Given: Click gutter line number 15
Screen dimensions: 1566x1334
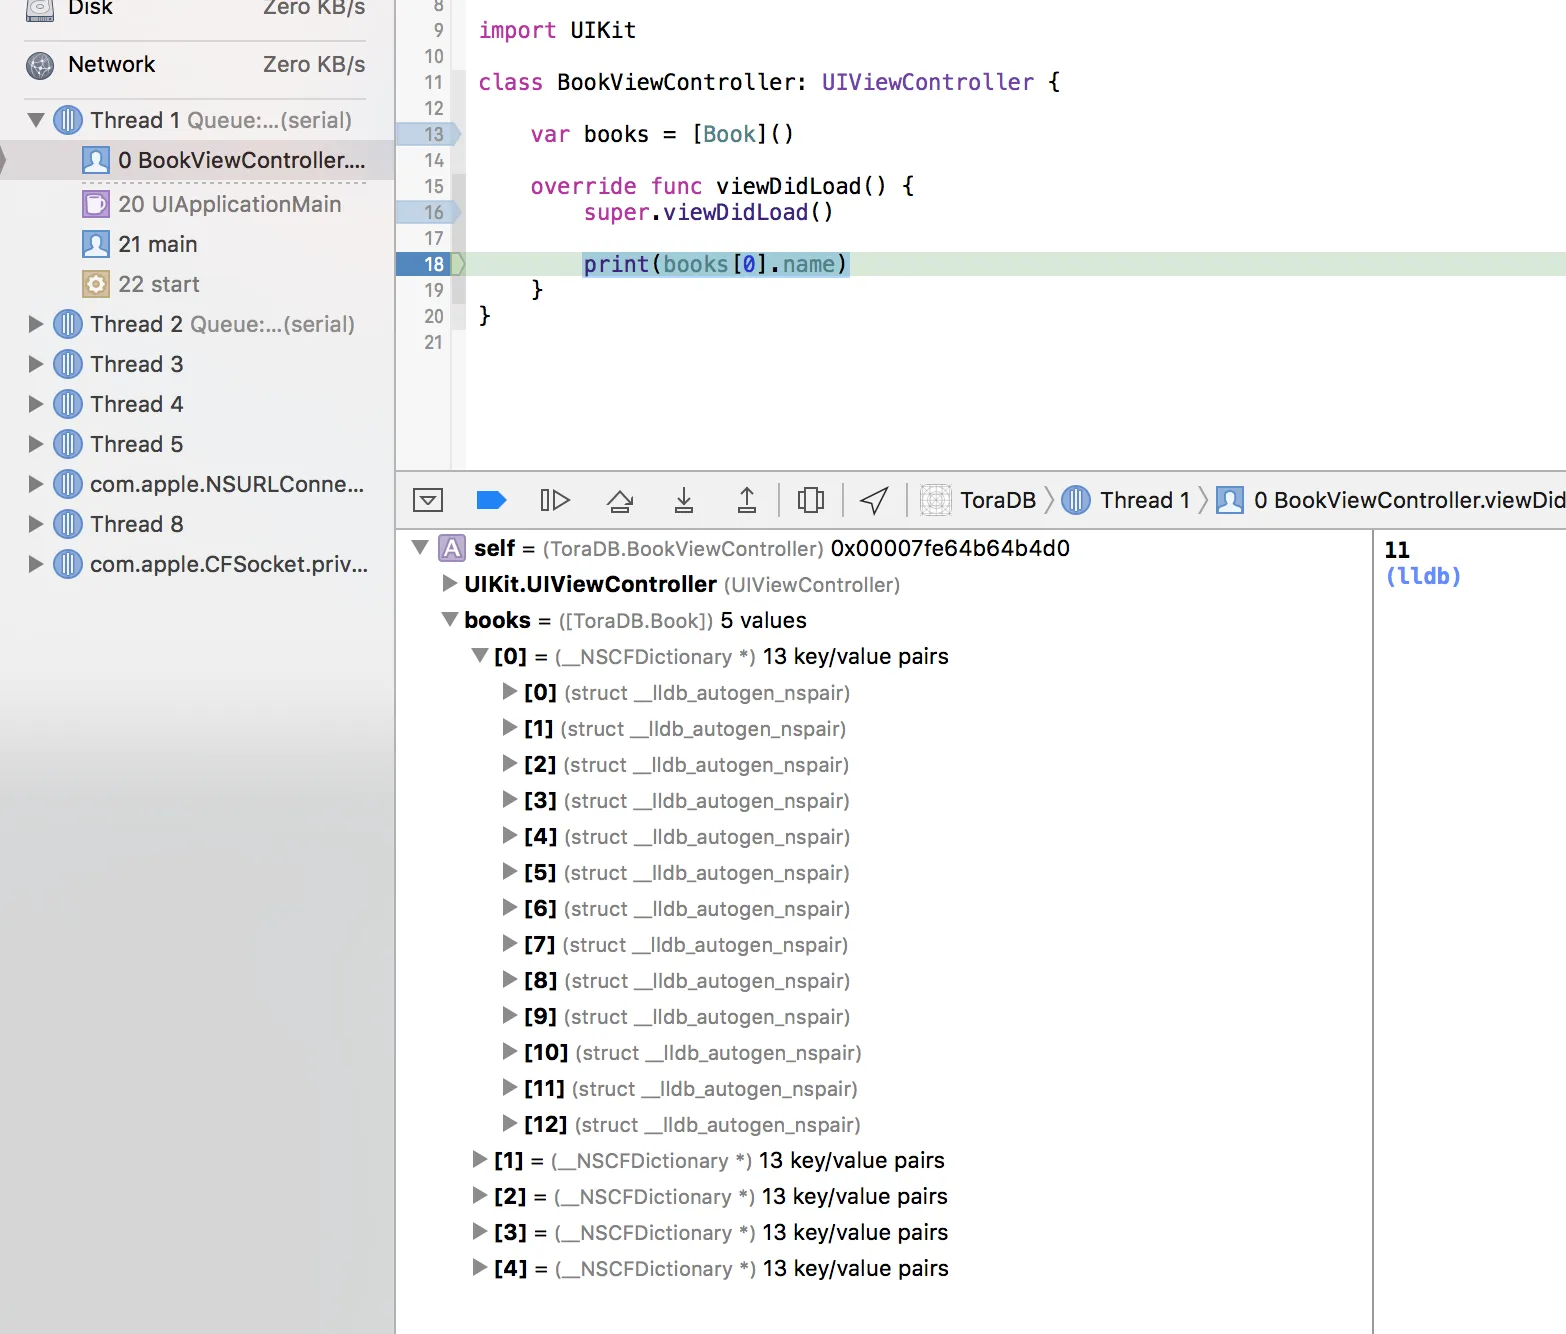Looking at the screenshot, I should [x=433, y=186].
